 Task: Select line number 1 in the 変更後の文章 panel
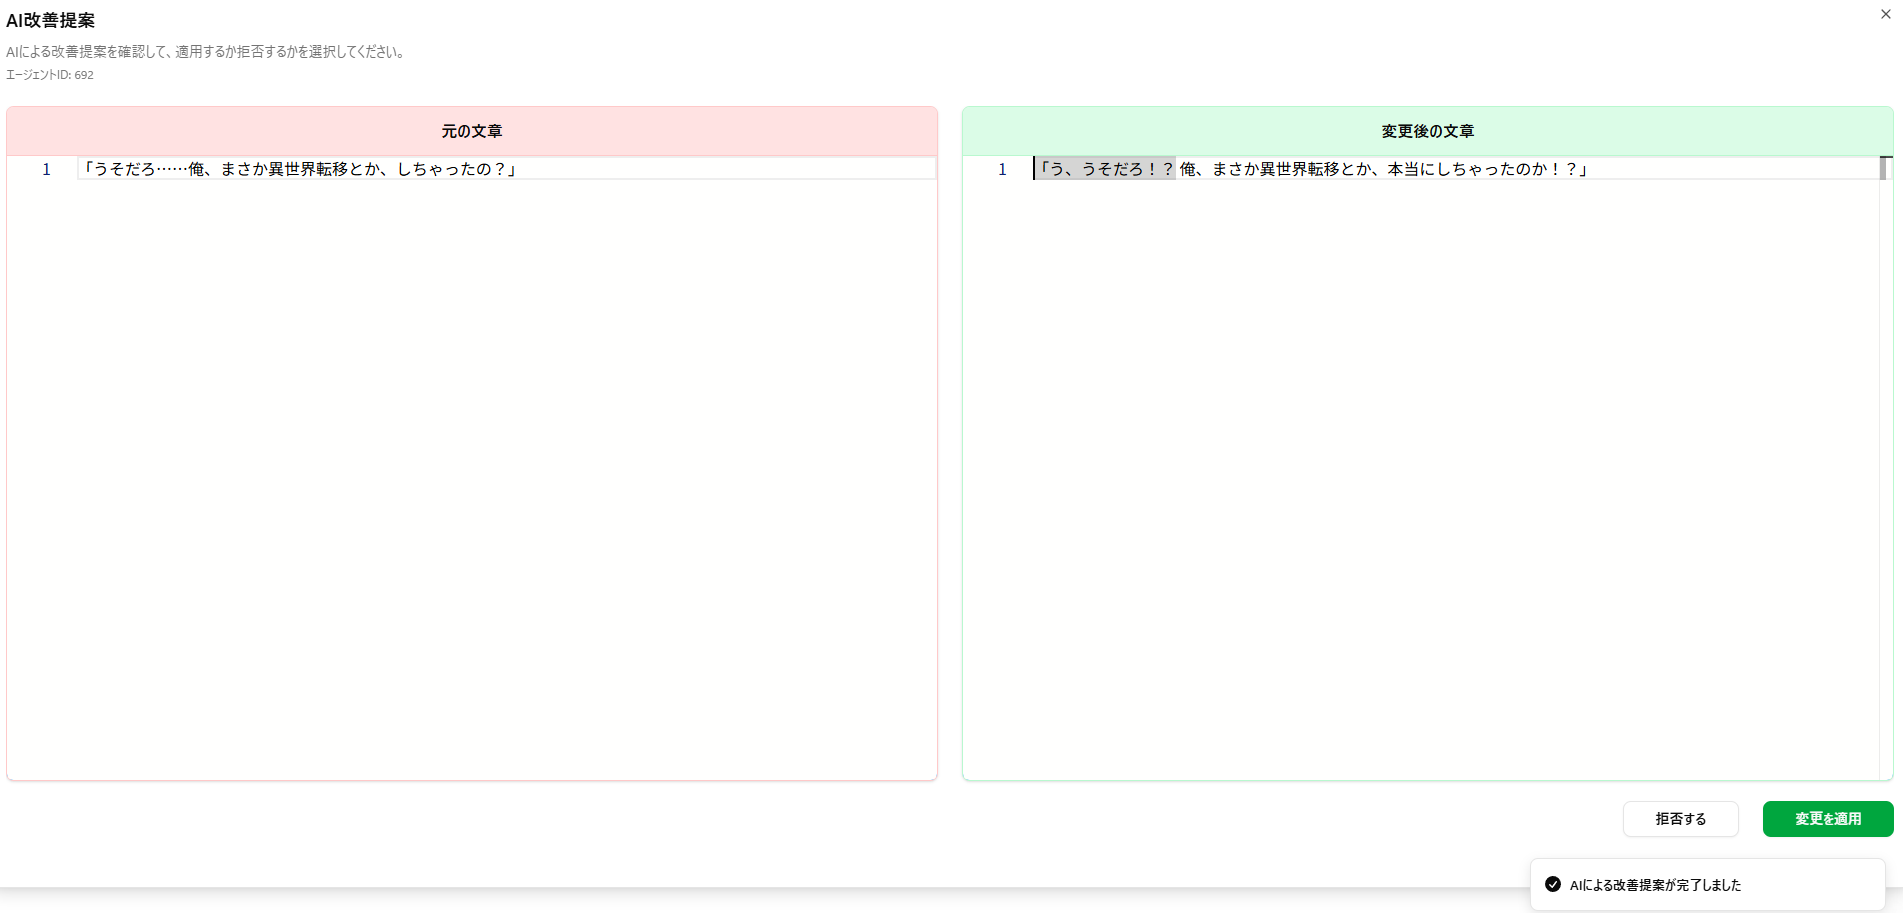pos(1002,169)
